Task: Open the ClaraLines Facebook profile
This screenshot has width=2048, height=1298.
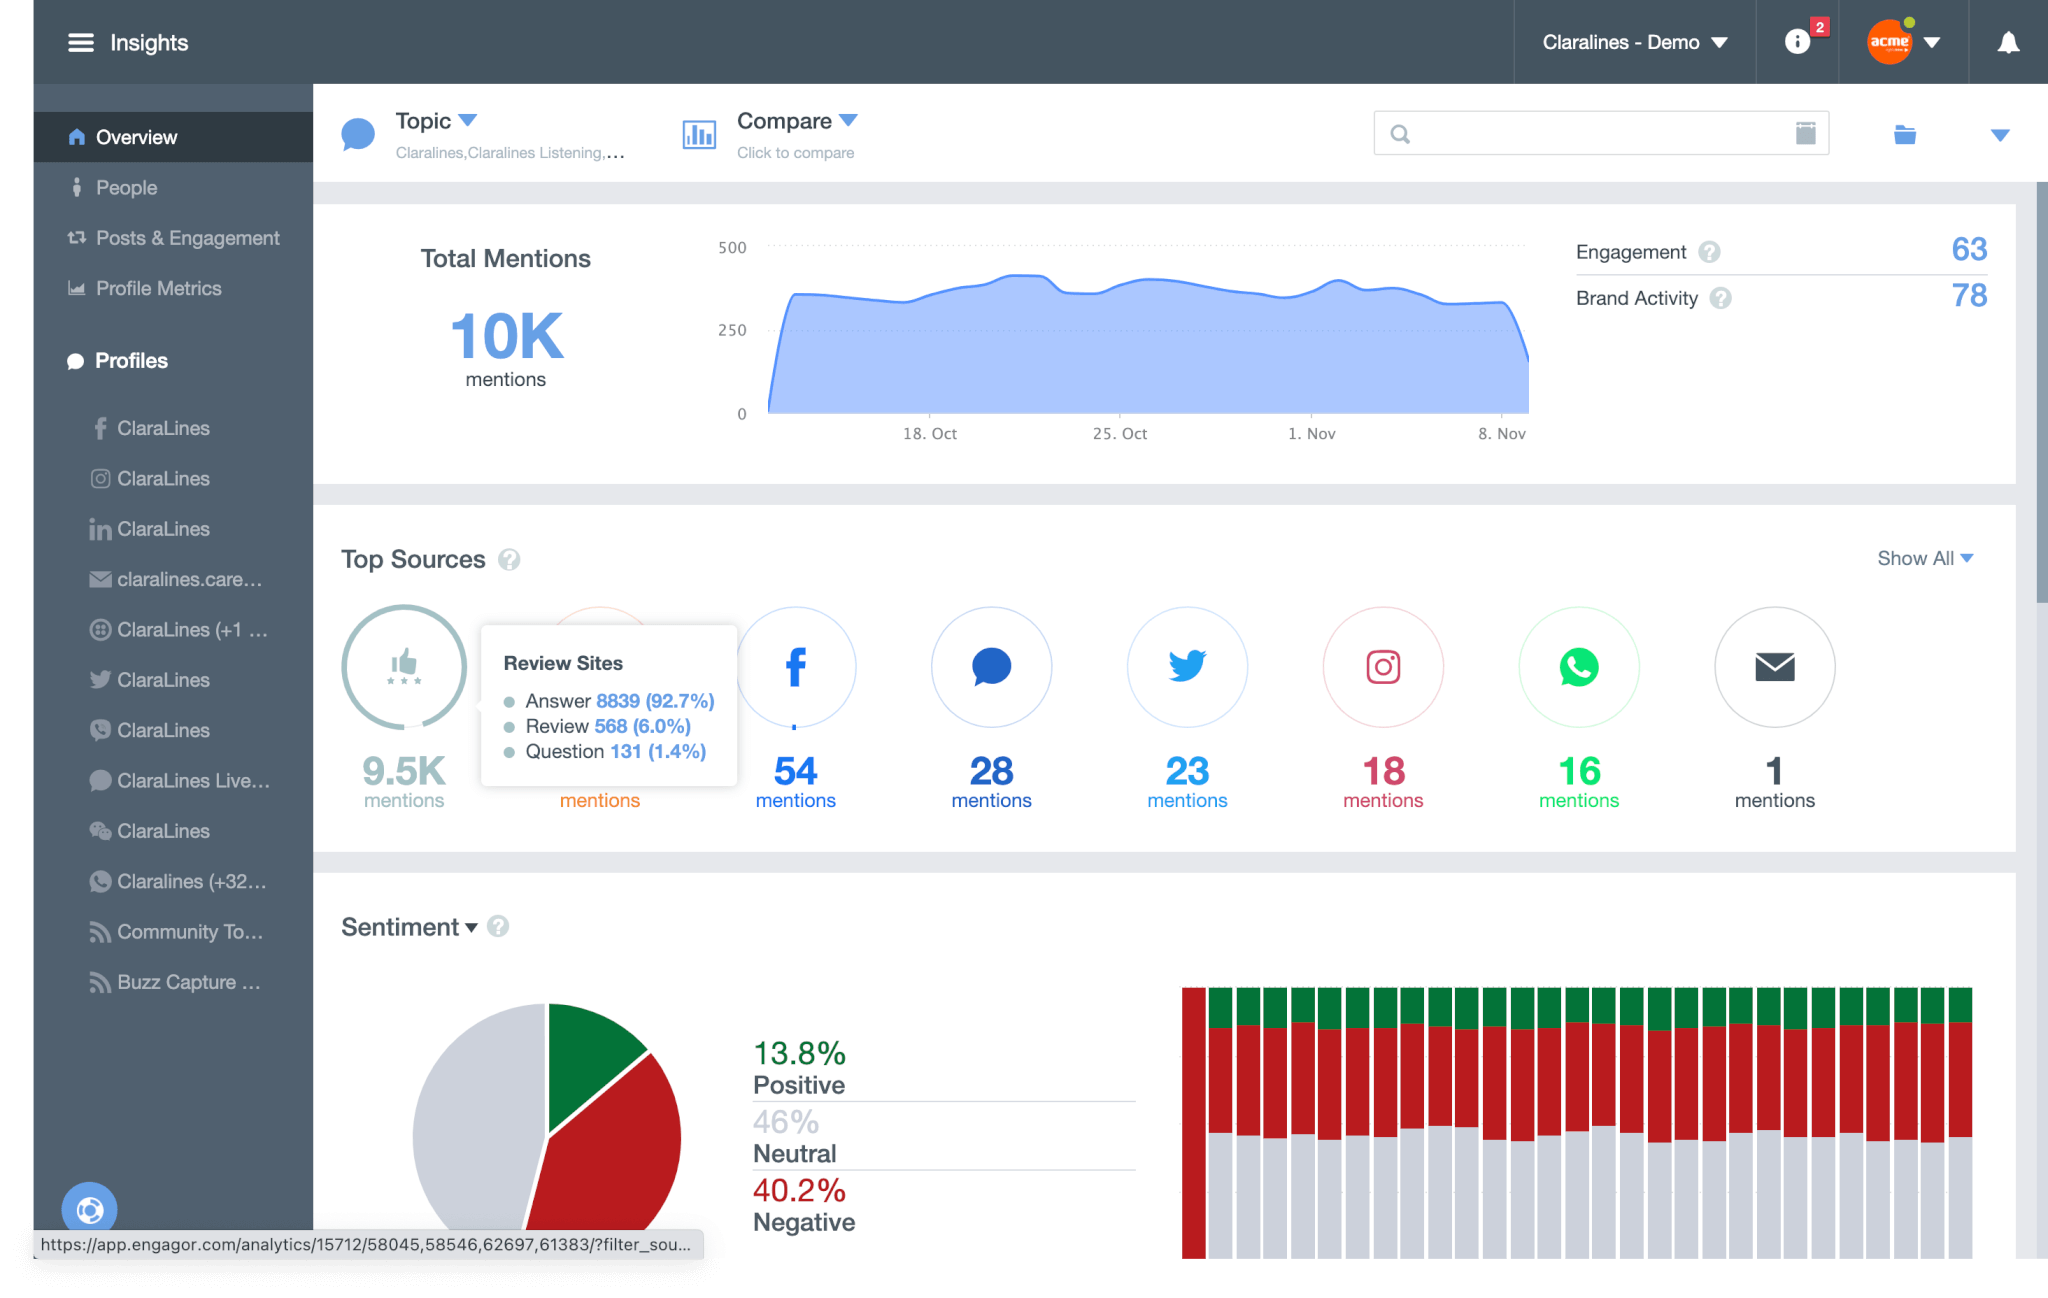Action: click(x=163, y=428)
